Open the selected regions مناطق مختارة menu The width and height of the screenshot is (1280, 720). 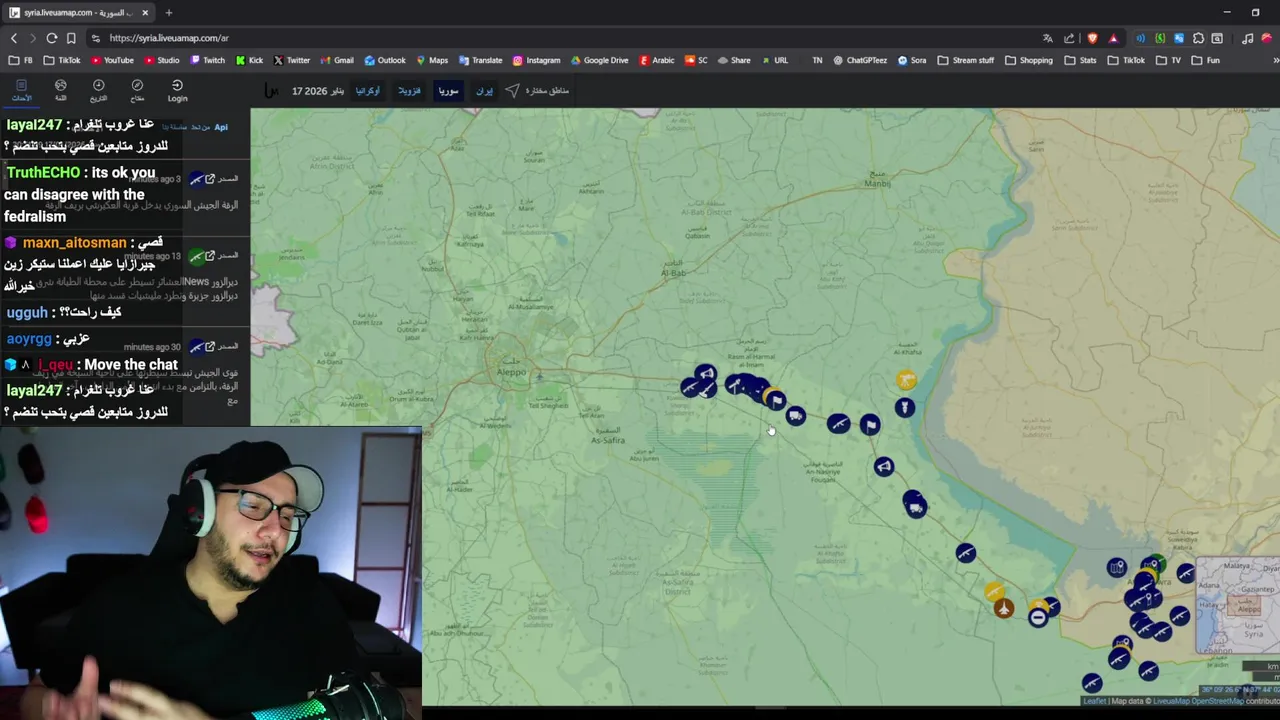pyautogui.click(x=537, y=90)
